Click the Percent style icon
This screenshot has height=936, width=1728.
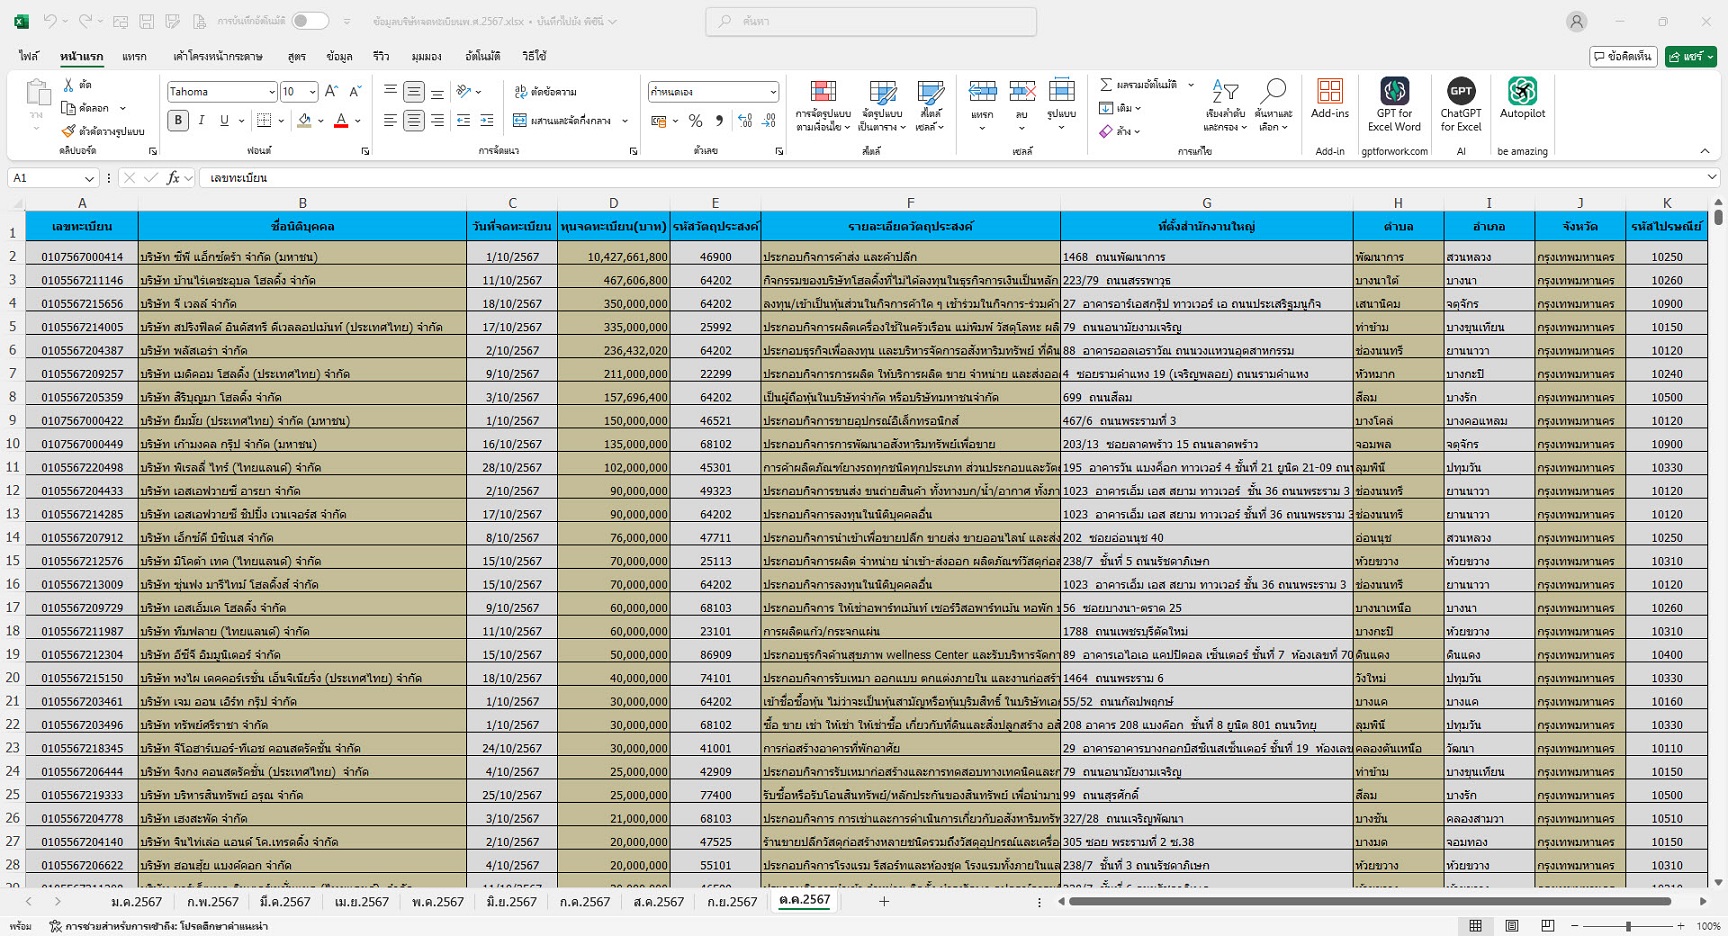click(696, 121)
